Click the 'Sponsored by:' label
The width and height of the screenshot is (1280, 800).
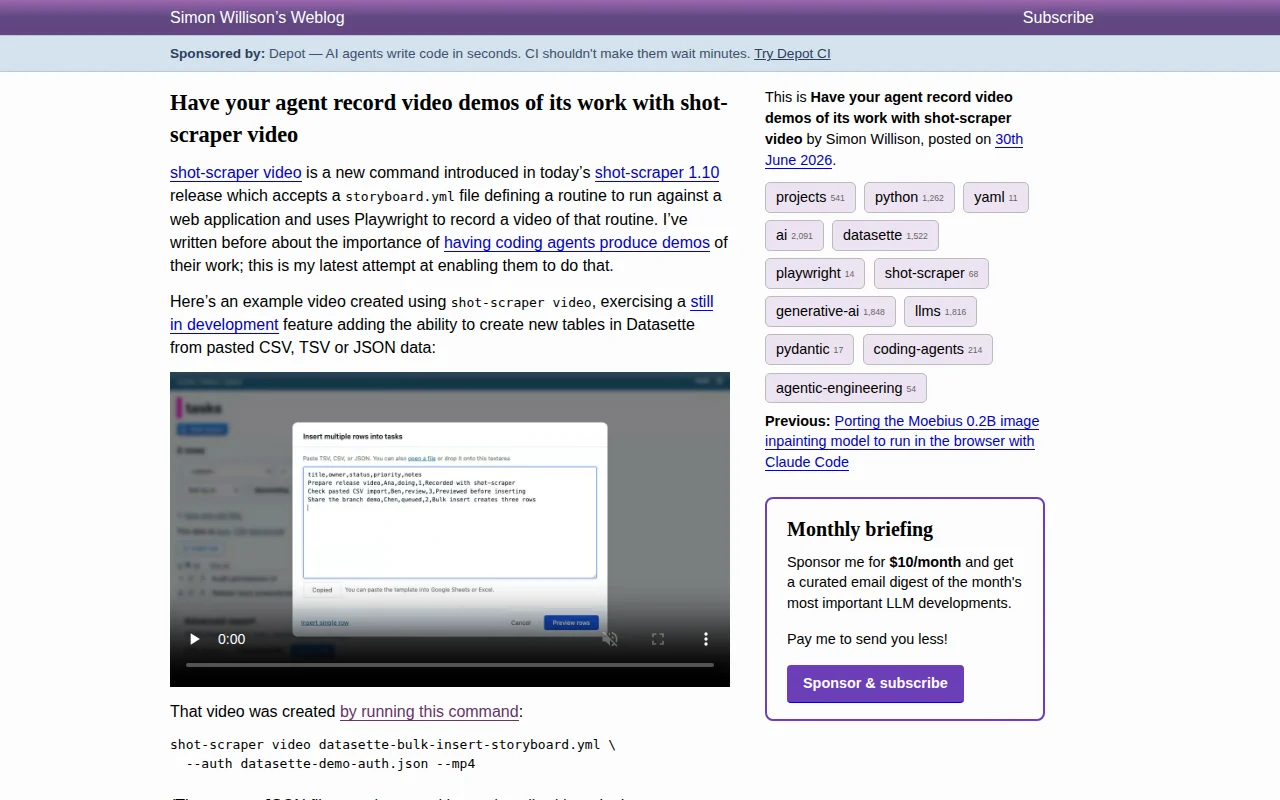217,54
